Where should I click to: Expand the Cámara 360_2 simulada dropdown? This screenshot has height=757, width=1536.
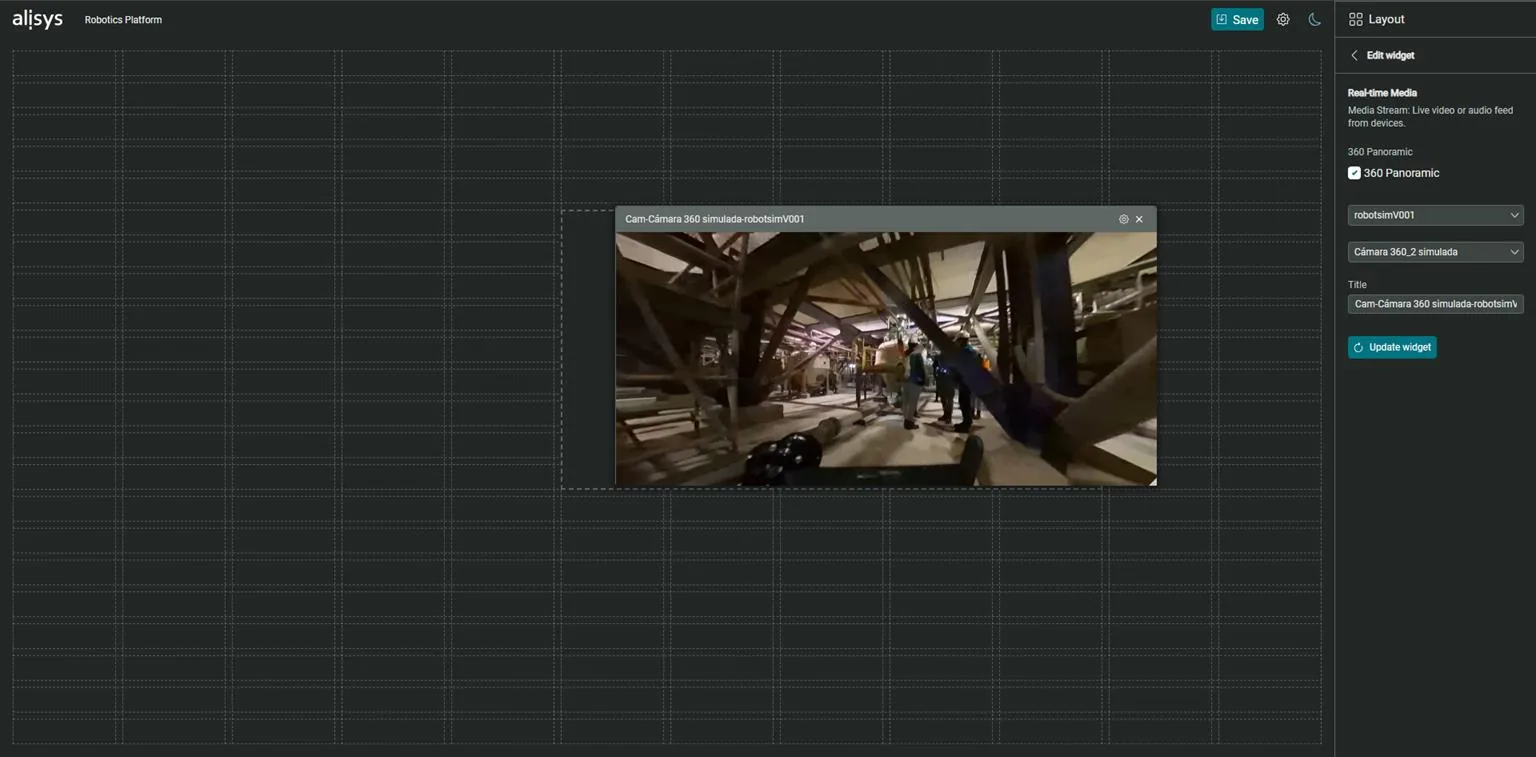1435,252
